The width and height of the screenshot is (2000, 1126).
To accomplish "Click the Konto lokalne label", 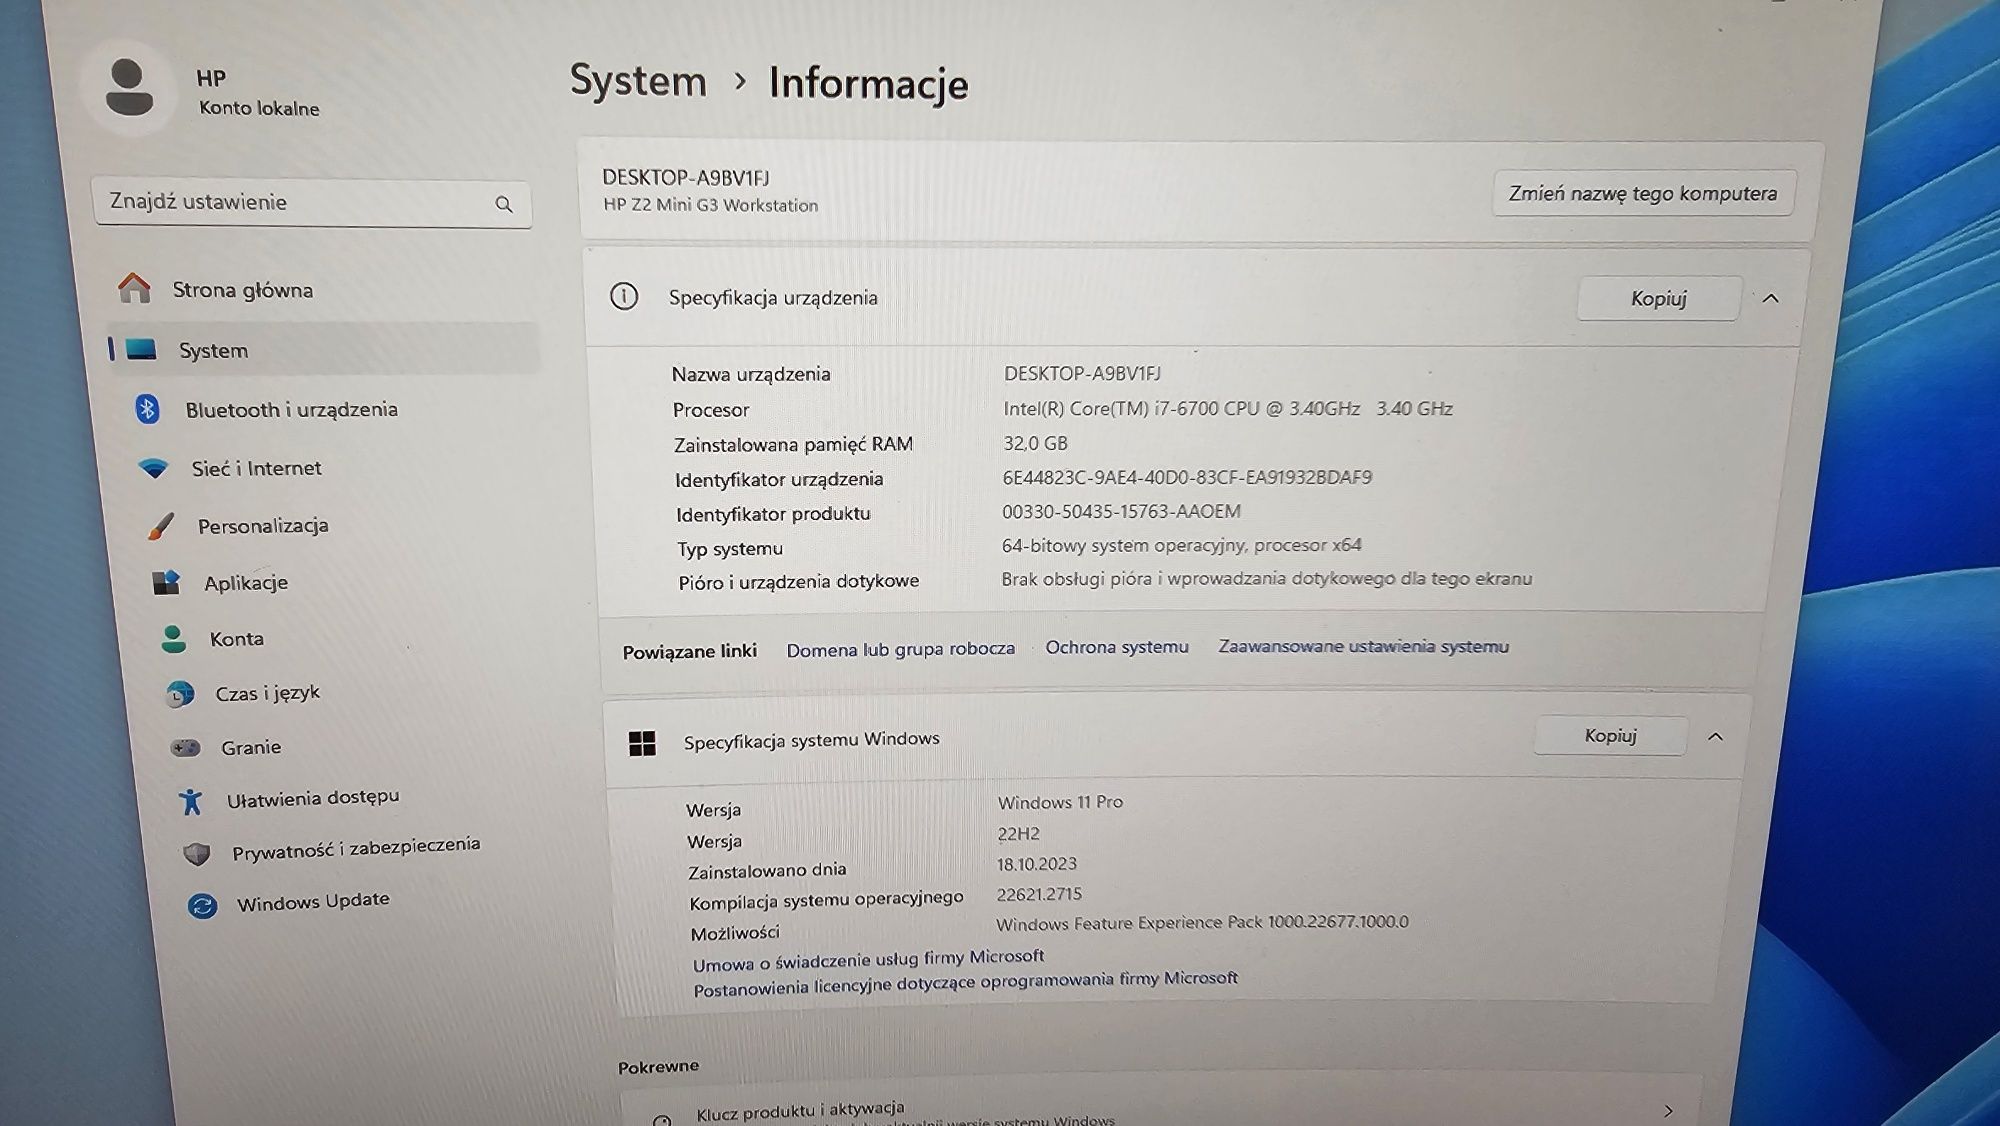I will tap(259, 108).
